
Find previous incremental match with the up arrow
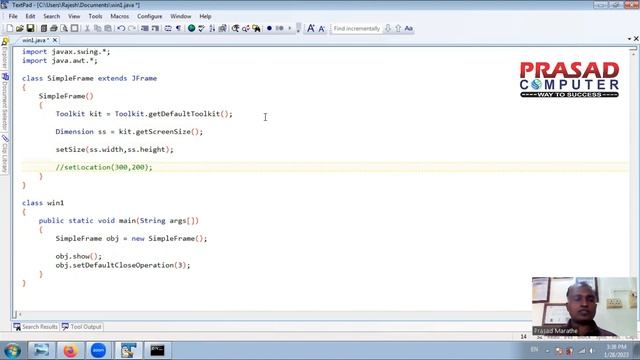pos(398,29)
